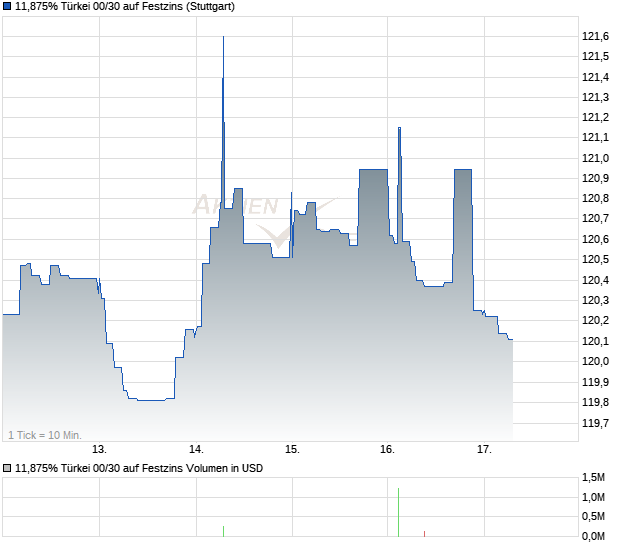Viewport: 620px width, 546px height.
Task: Select the '14.' date label on the x-axis
Action: pos(196,450)
